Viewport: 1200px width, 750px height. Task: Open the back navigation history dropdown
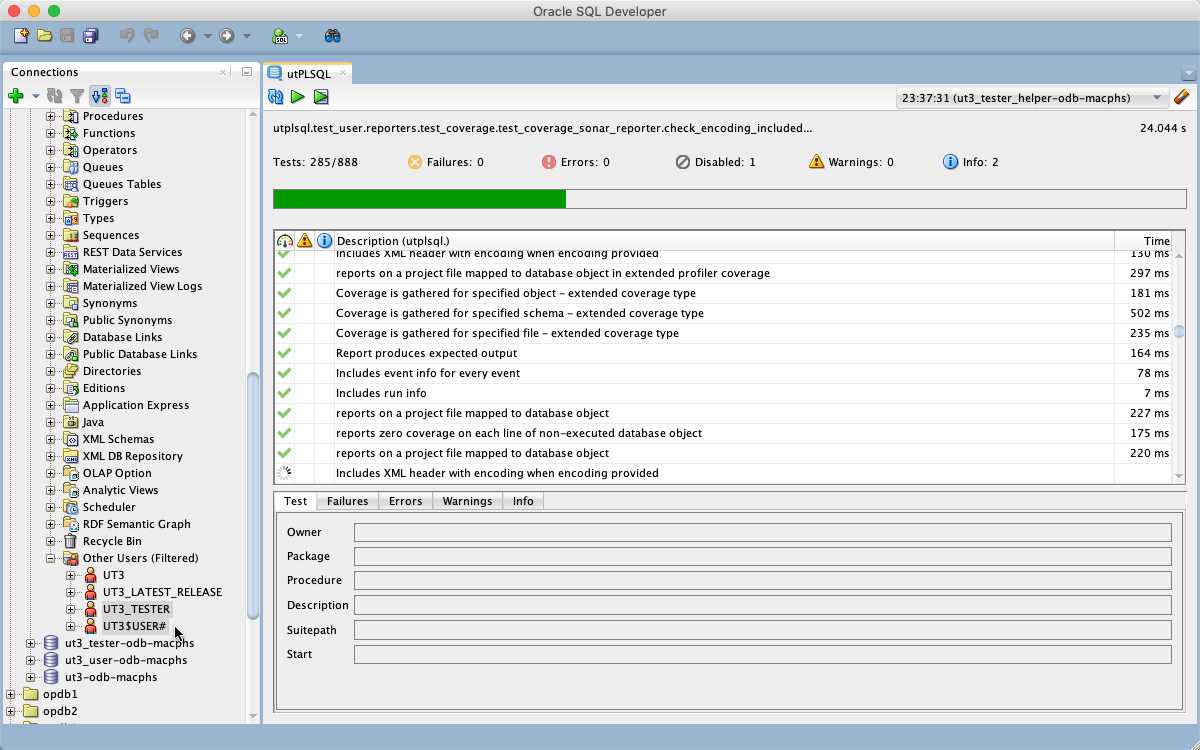tap(207, 36)
